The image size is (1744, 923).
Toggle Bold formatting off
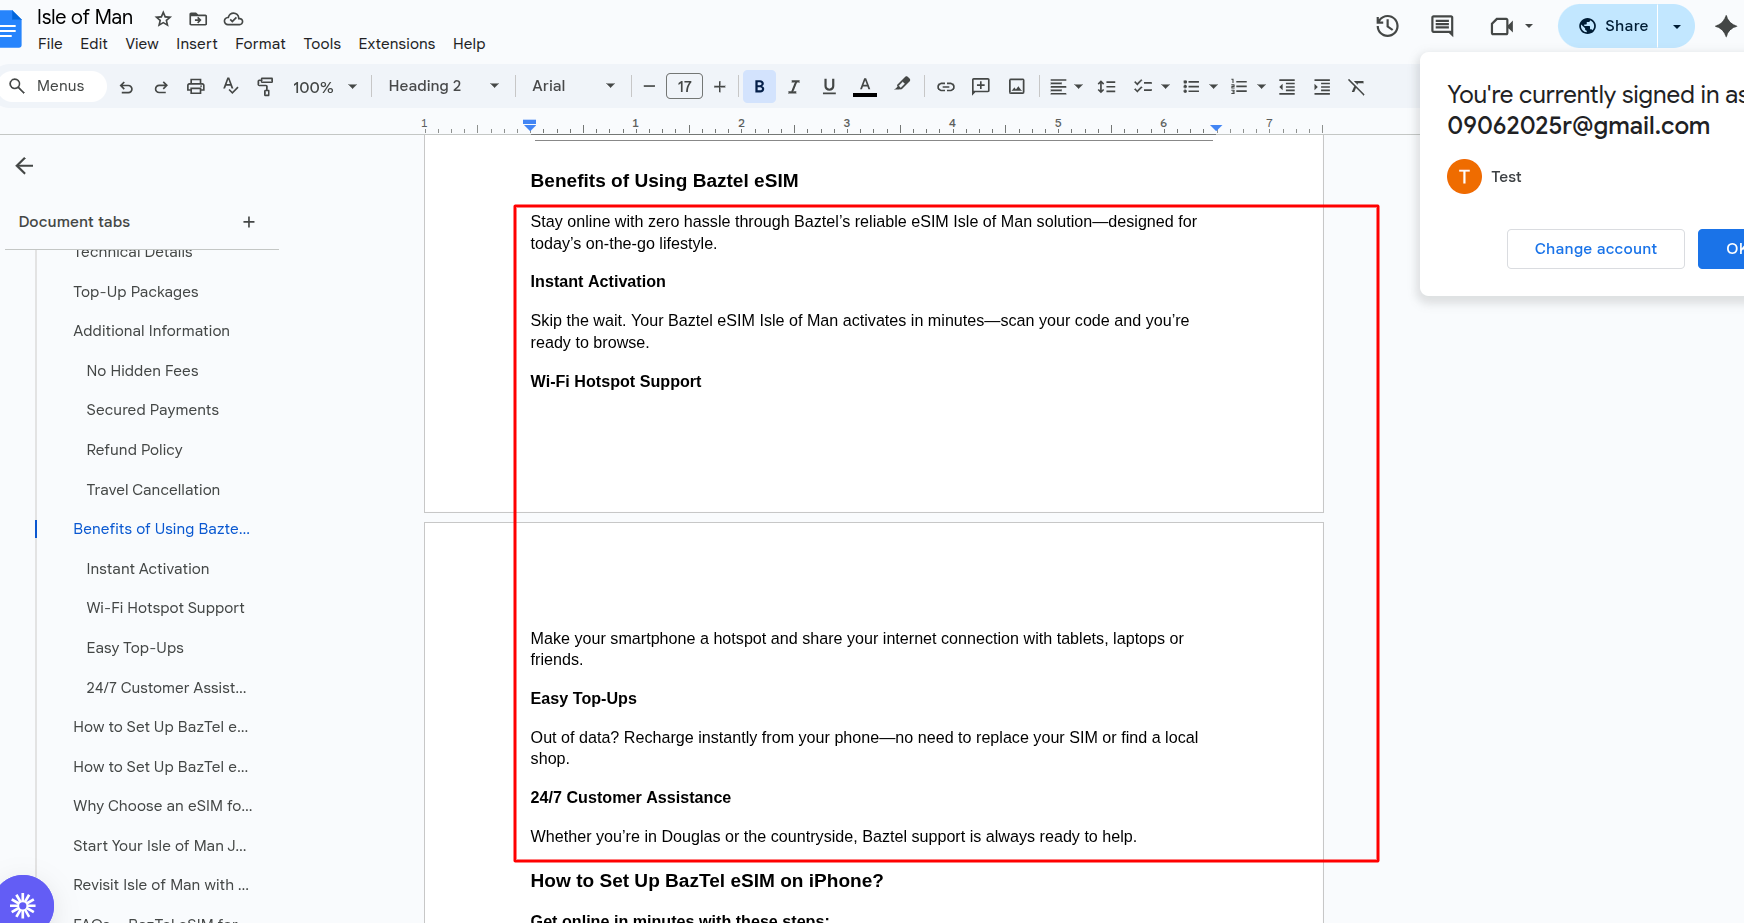[x=759, y=87]
